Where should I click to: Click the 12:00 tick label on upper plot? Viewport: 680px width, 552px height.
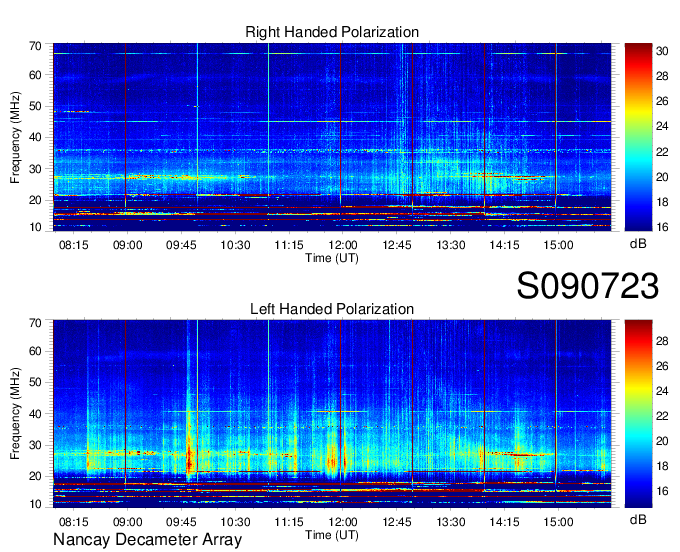tap(343, 245)
